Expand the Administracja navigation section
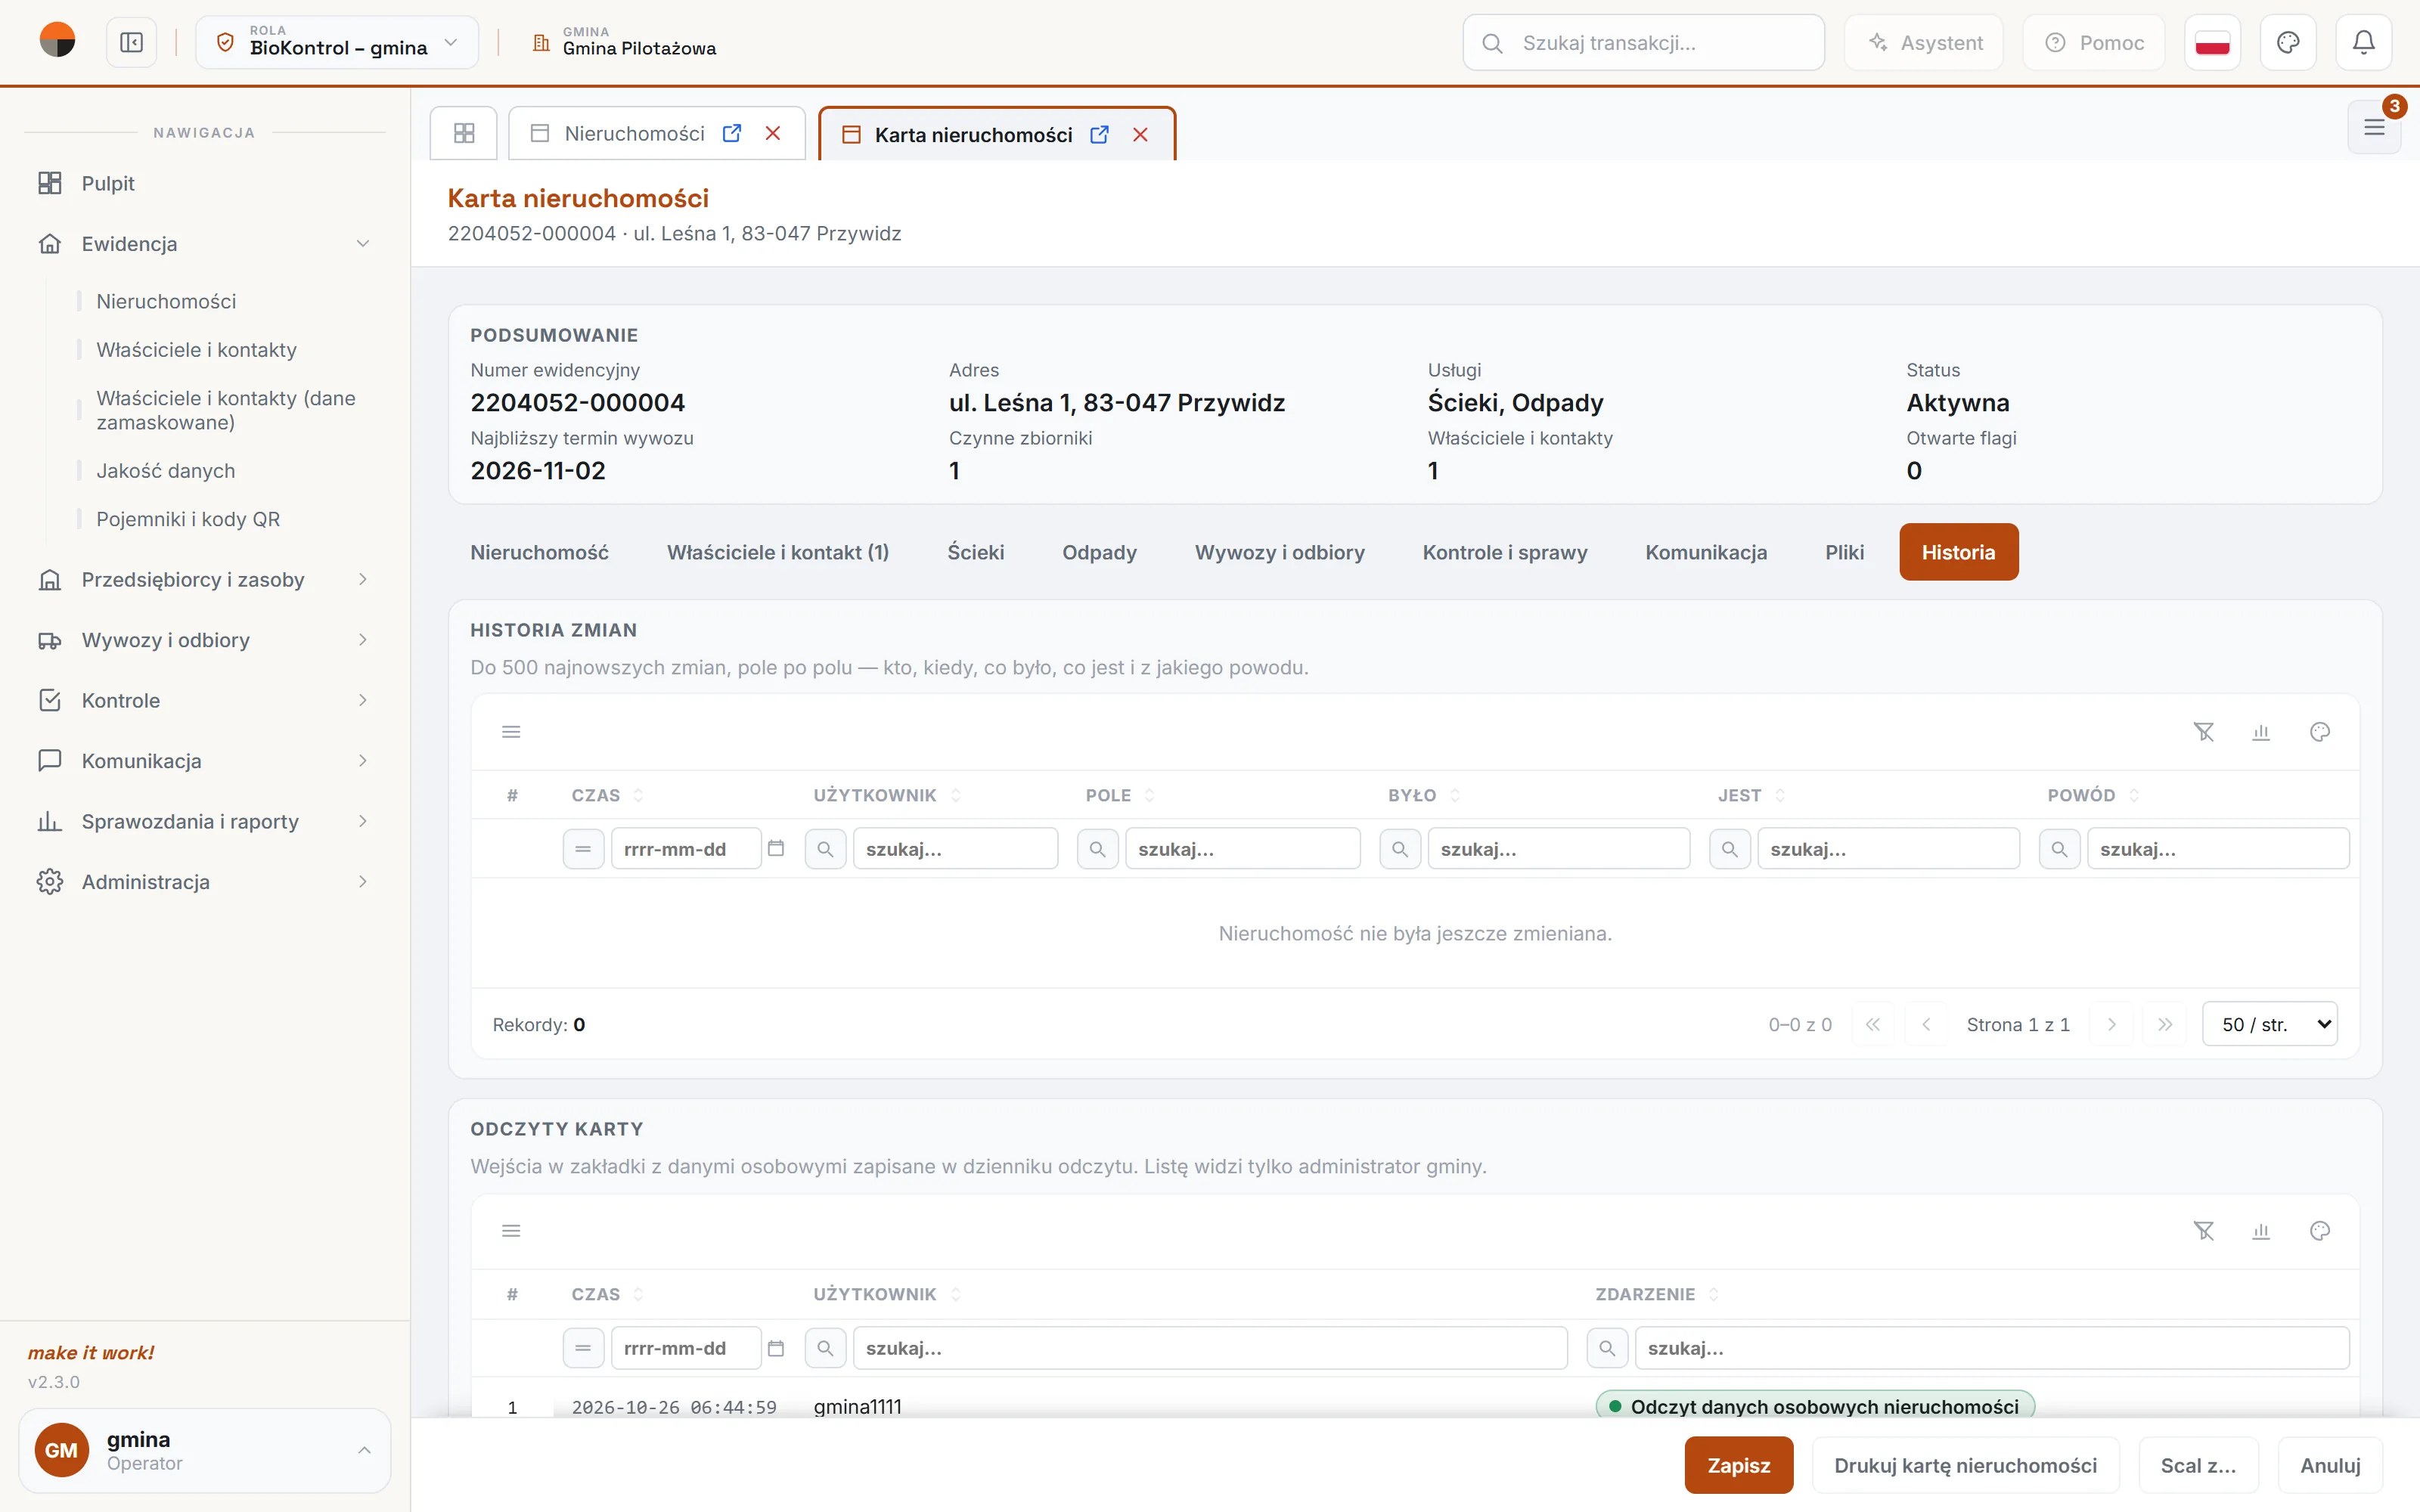The width and height of the screenshot is (2420, 1512). pos(204,882)
